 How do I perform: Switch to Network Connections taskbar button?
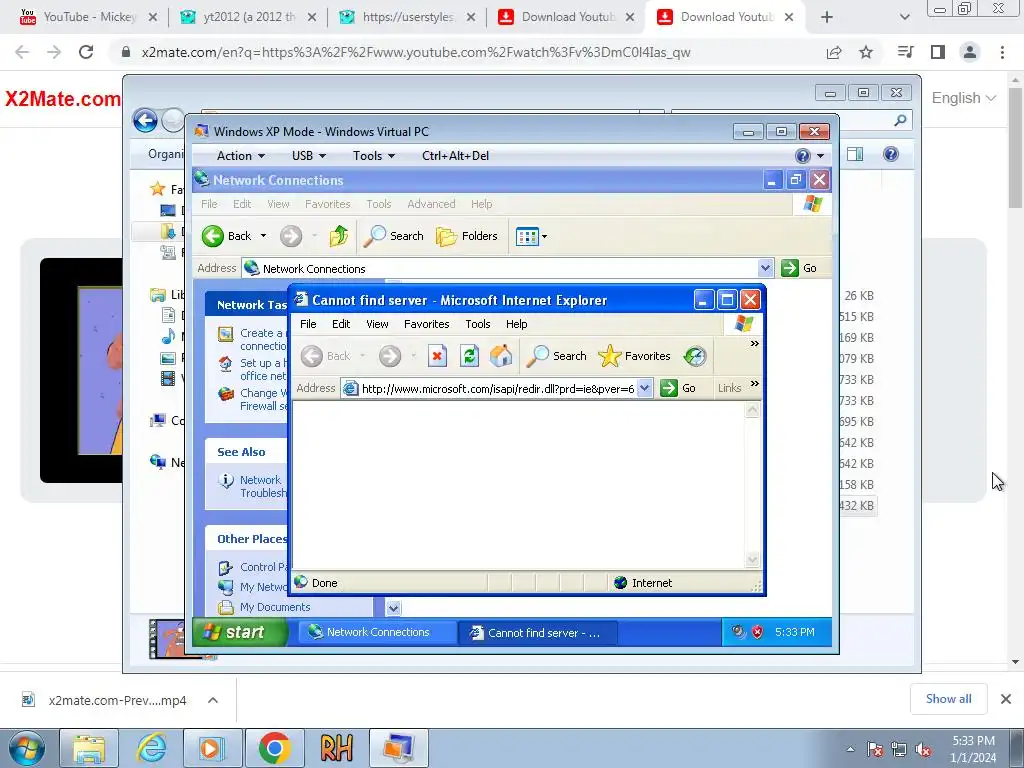point(377,632)
